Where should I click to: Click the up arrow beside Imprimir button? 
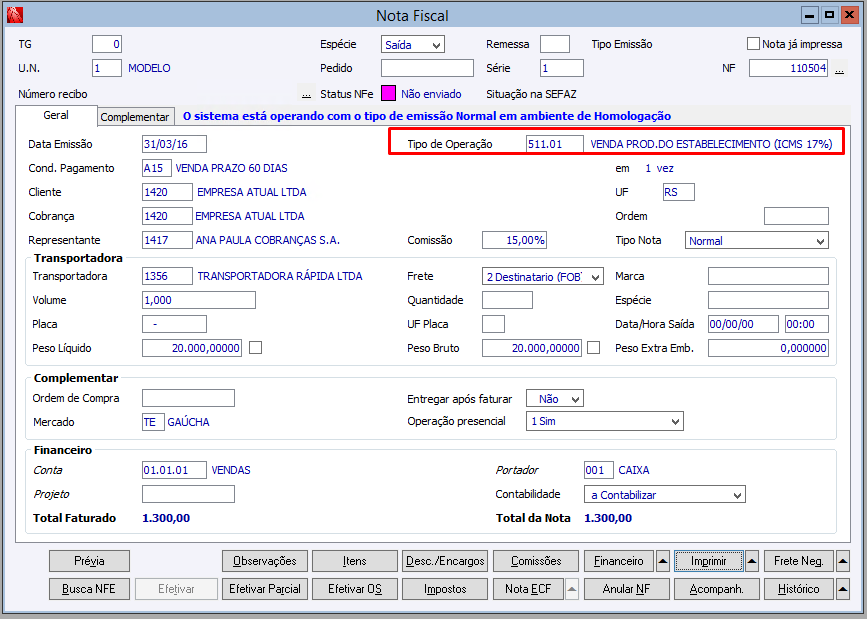[752, 561]
